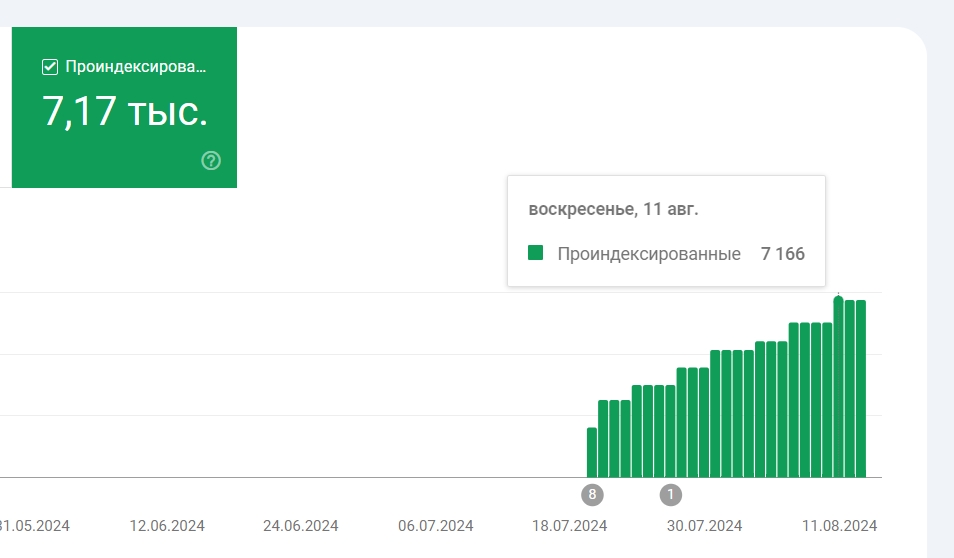Click the truncated Проиндексирова… card label
Screen dimensions: 954x558
[135, 67]
